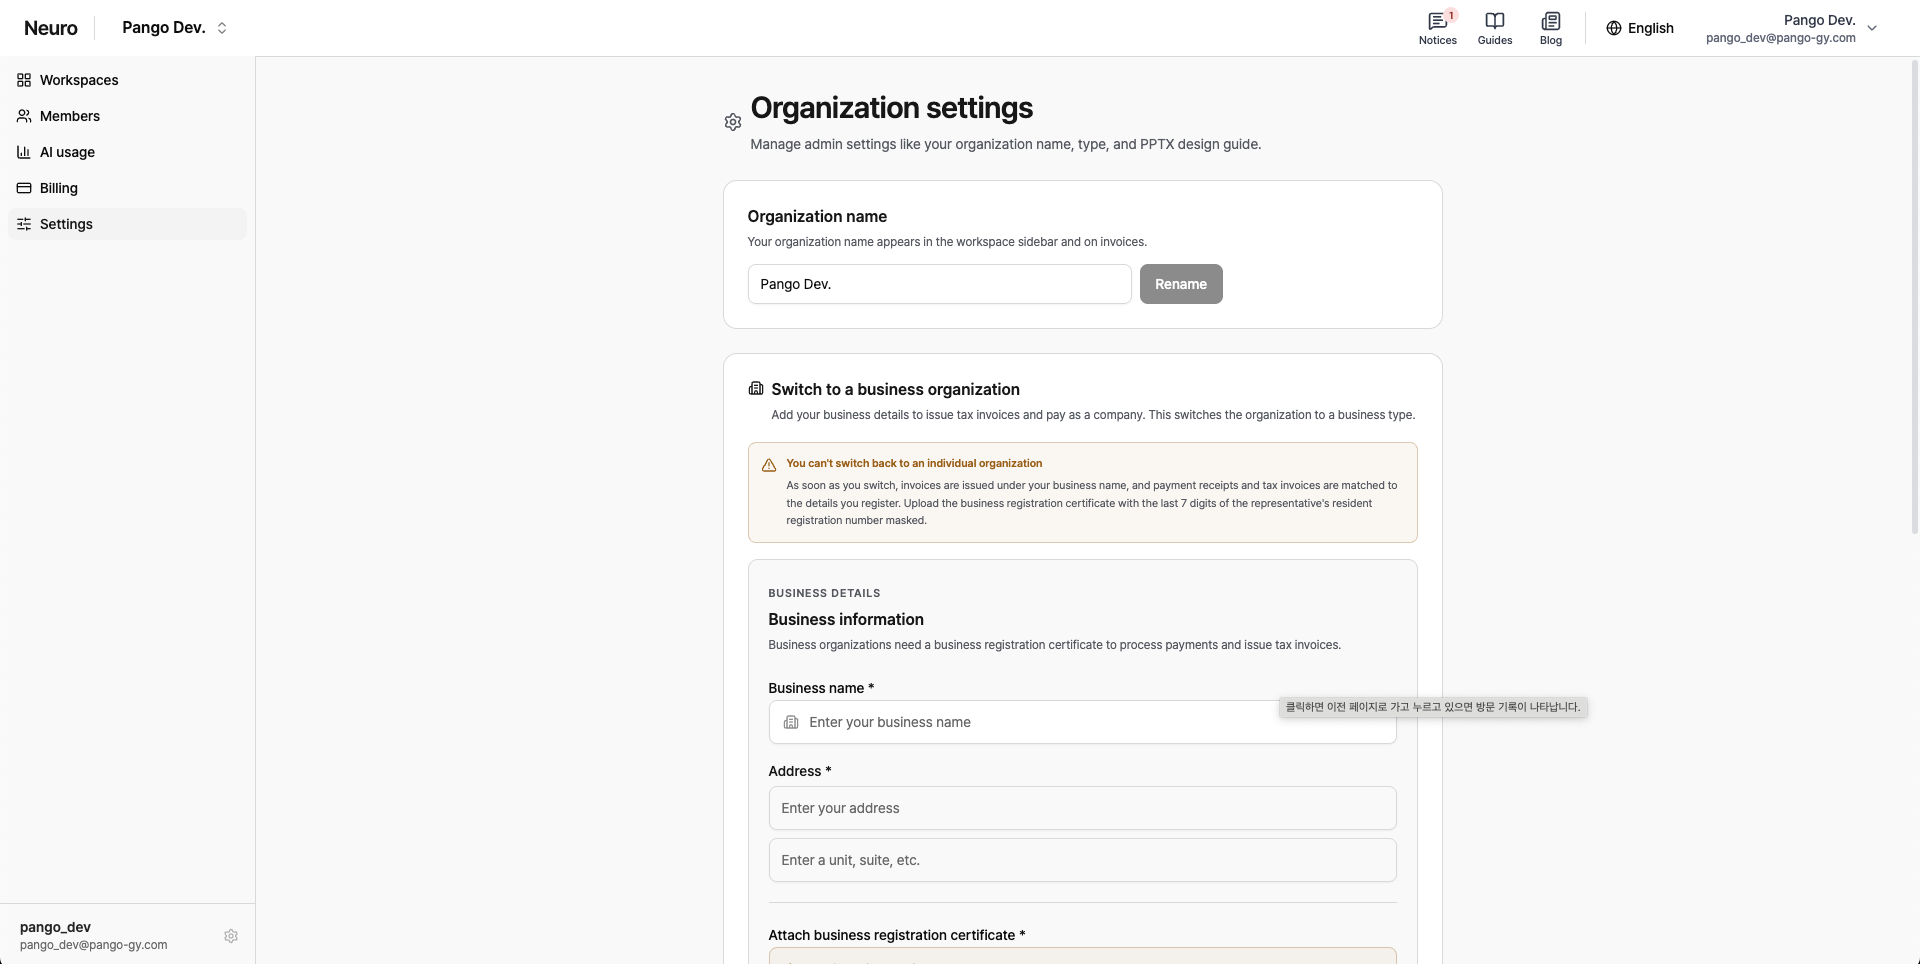This screenshot has width=1920, height=964.
Task: Click the unit, suite input field
Action: pos(1082,860)
